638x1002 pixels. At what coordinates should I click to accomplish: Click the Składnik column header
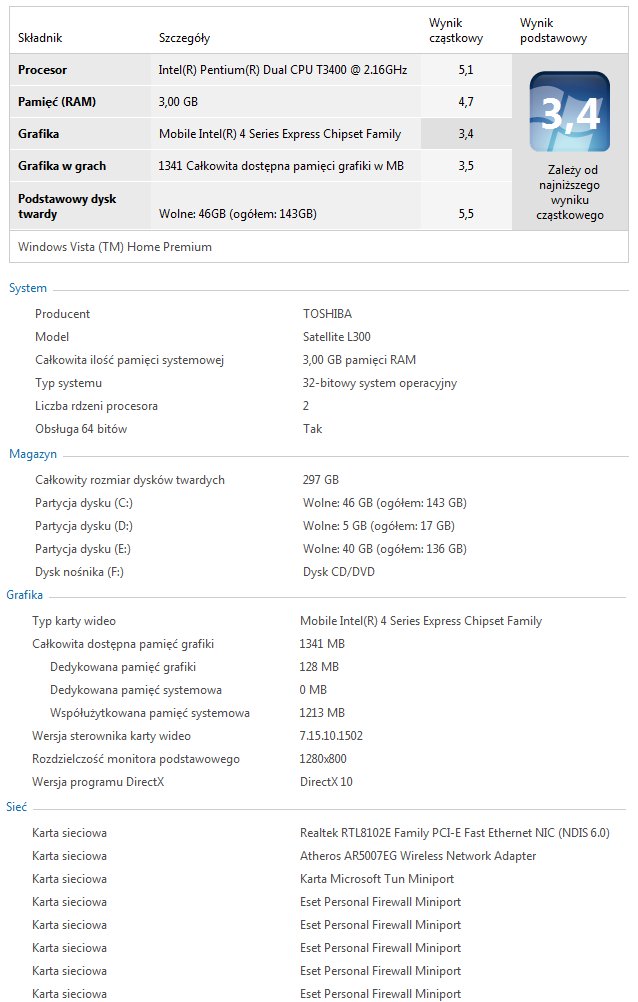coord(40,38)
